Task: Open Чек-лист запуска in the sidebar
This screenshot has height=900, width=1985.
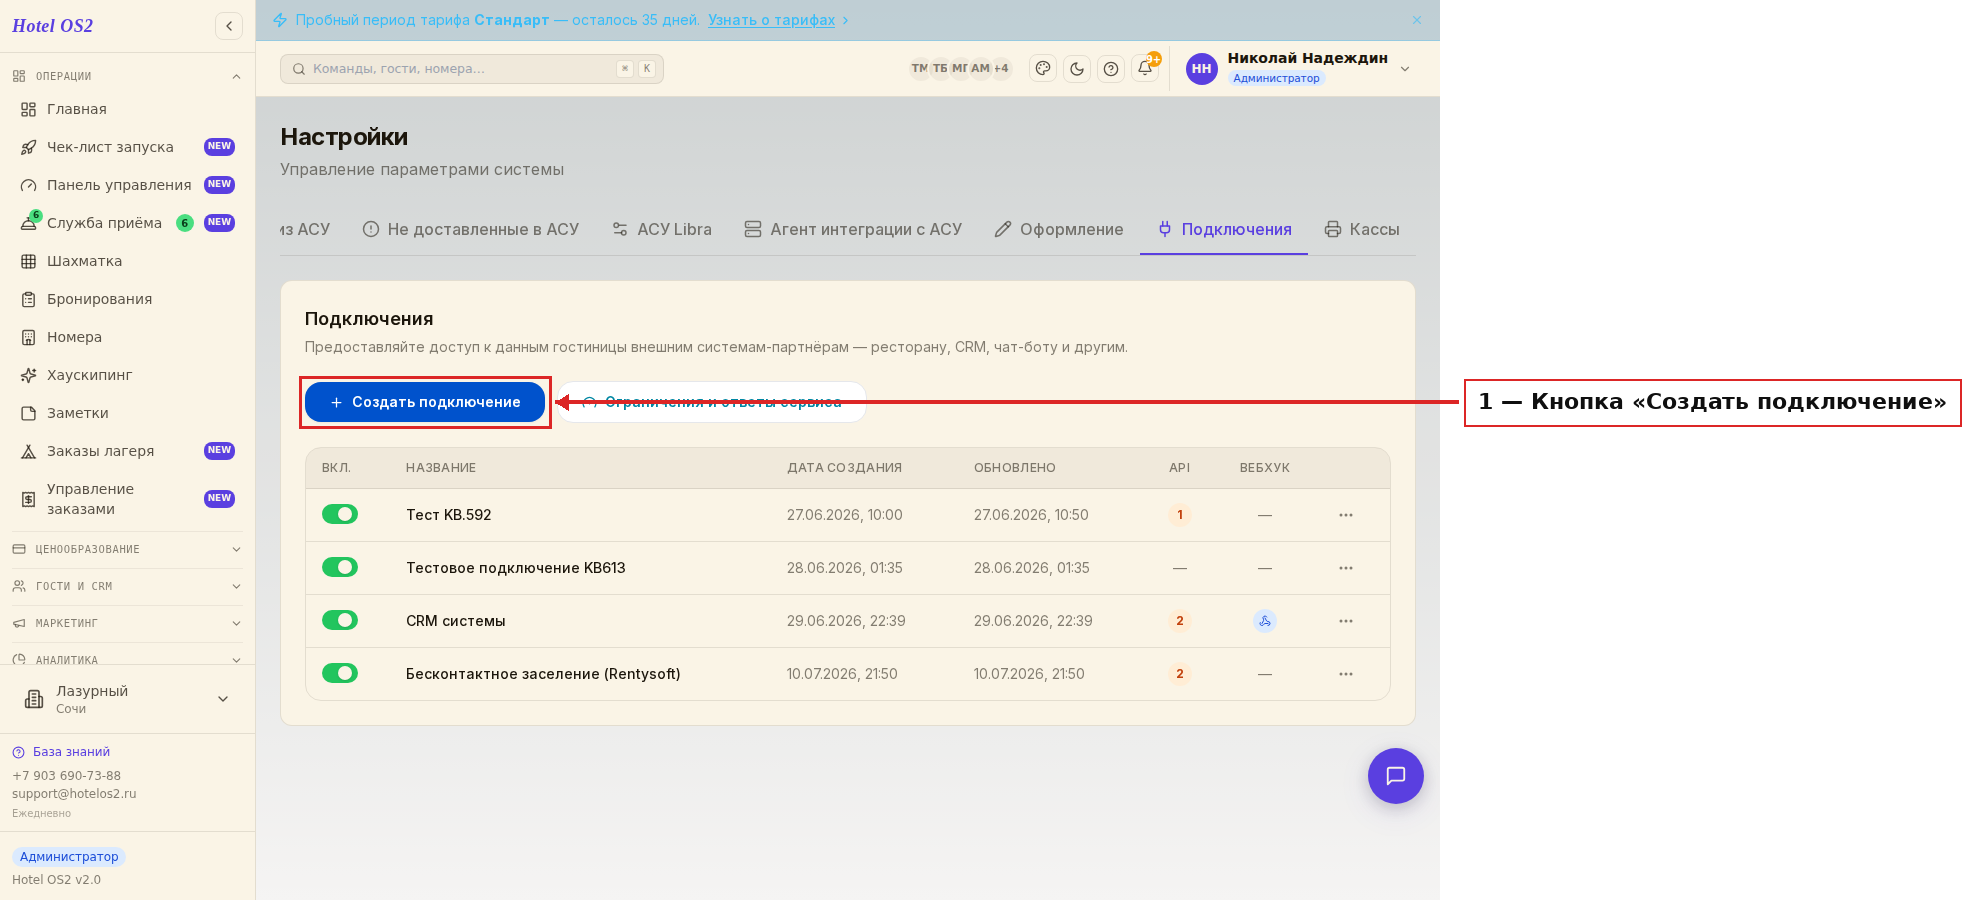Action: 127,147
